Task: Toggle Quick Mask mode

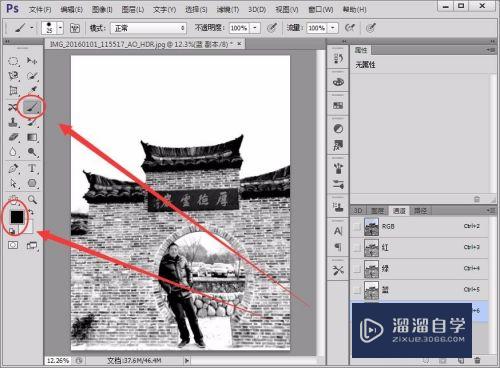Action: point(13,245)
